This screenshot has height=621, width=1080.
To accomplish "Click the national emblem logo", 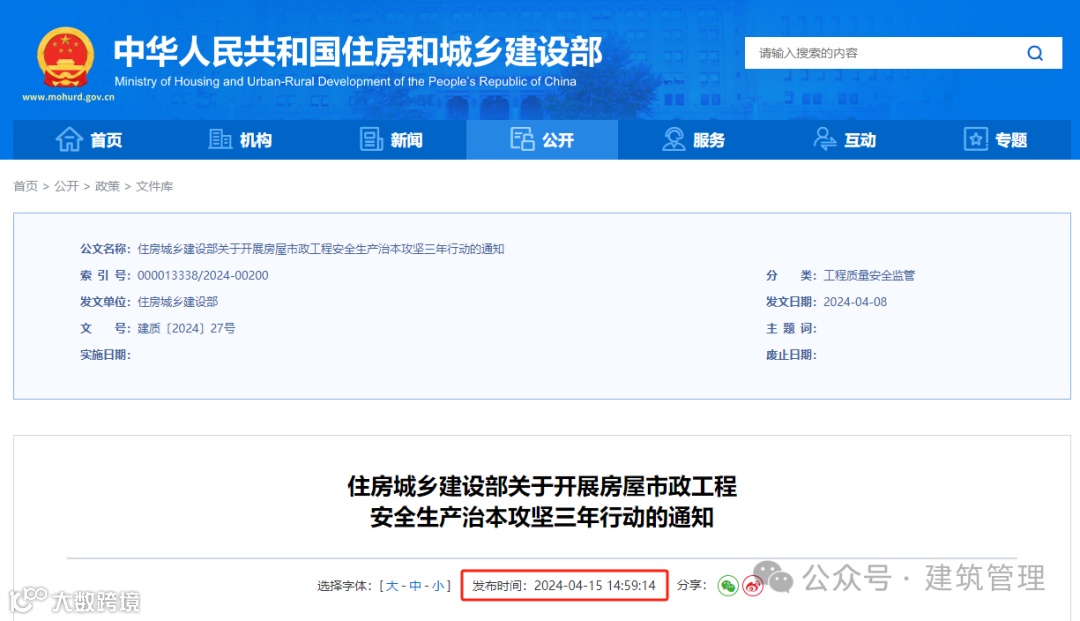I will [x=65, y=58].
